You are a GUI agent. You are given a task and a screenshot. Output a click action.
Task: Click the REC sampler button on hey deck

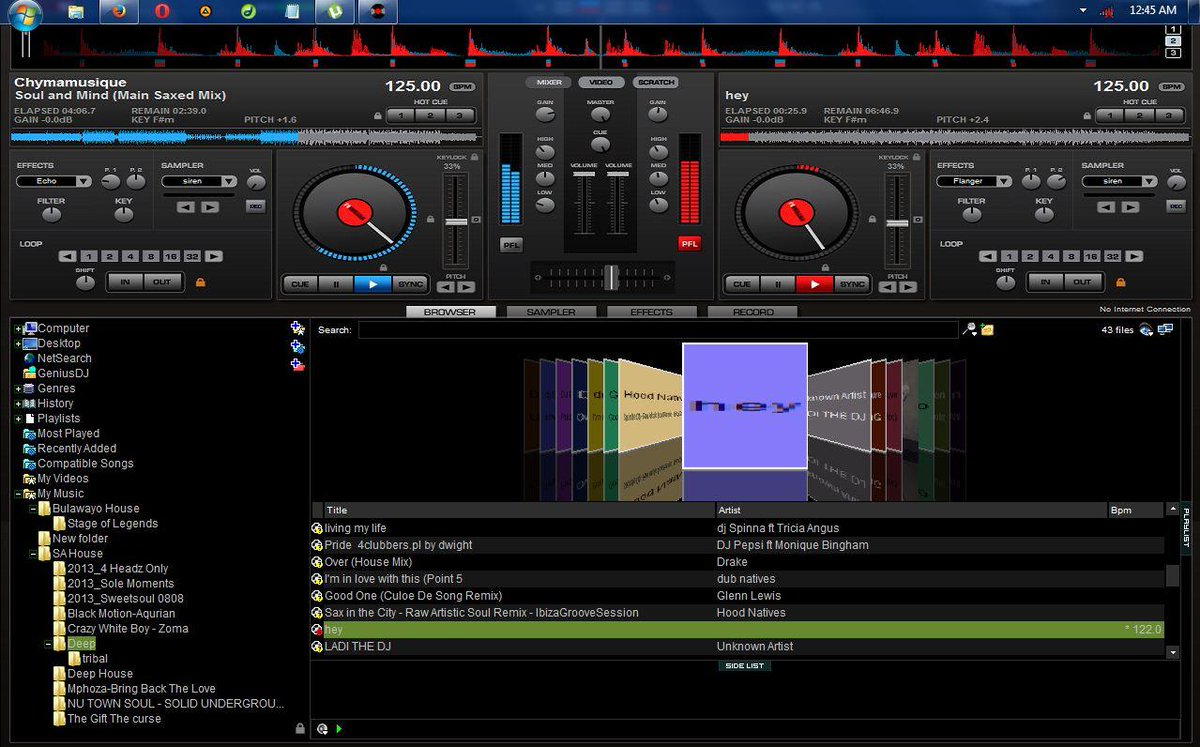pyautogui.click(x=1176, y=206)
